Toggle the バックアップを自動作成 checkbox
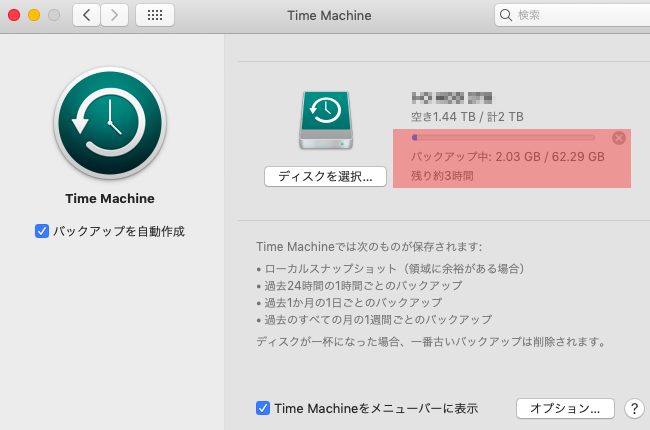The image size is (650, 430). click(x=42, y=231)
